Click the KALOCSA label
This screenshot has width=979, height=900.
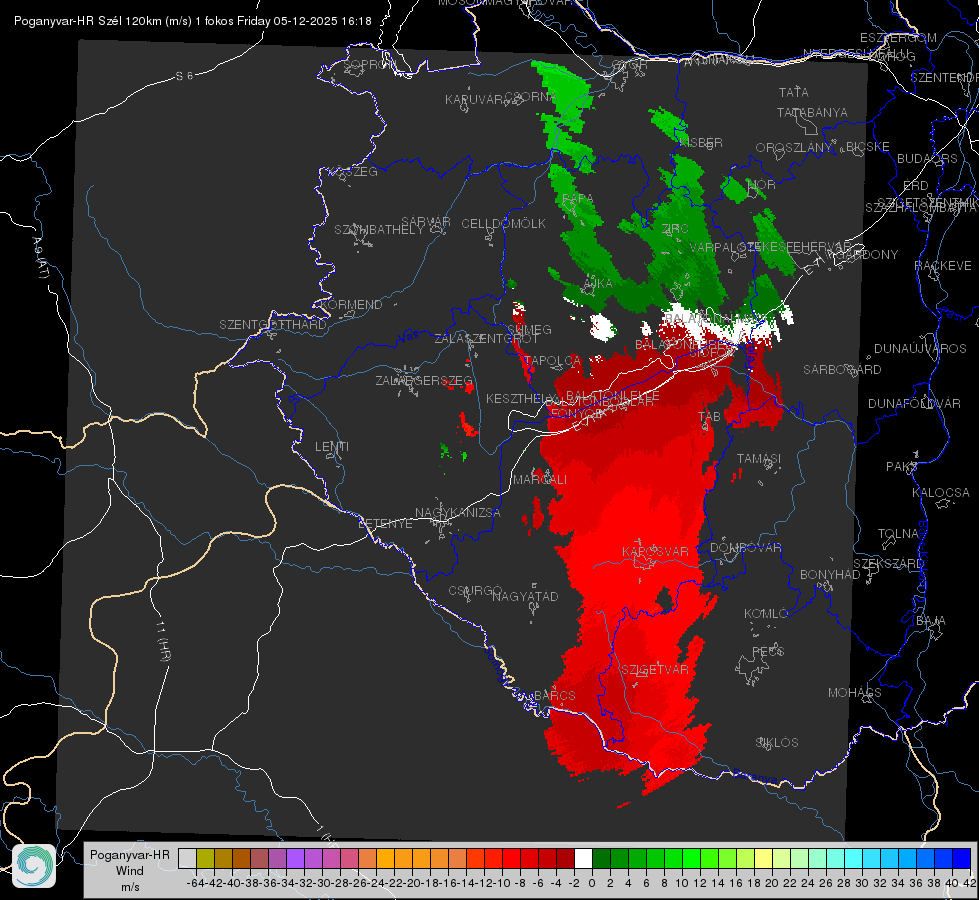click(941, 493)
